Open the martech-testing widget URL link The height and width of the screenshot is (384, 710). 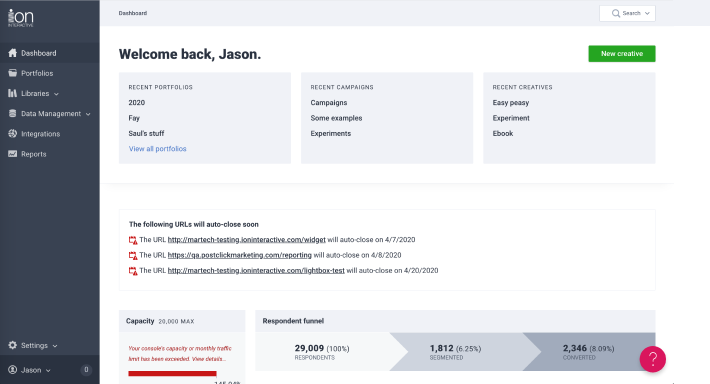[x=246, y=240]
